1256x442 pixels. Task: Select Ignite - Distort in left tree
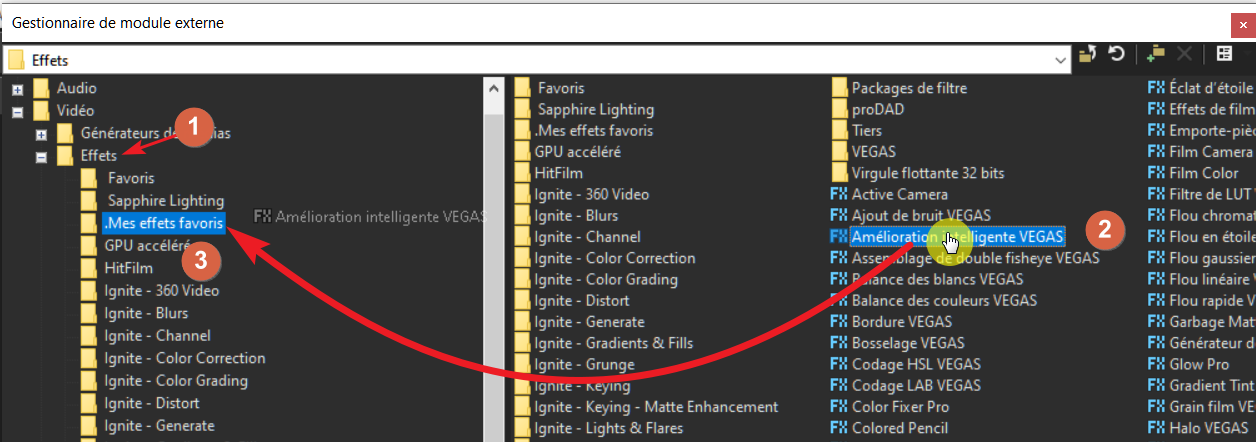click(x=151, y=403)
